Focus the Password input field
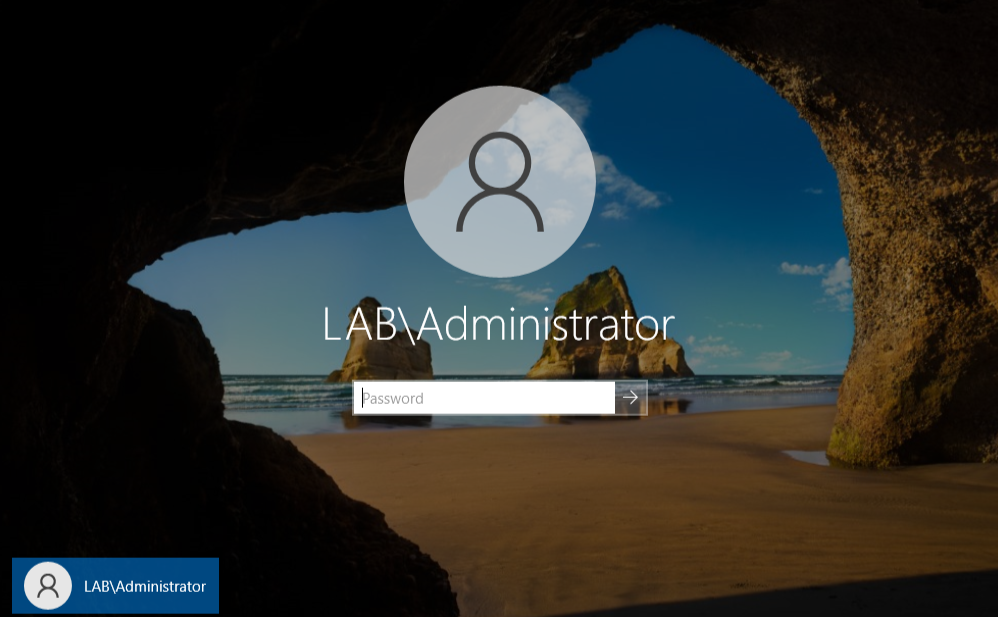The image size is (998, 617). tap(484, 398)
